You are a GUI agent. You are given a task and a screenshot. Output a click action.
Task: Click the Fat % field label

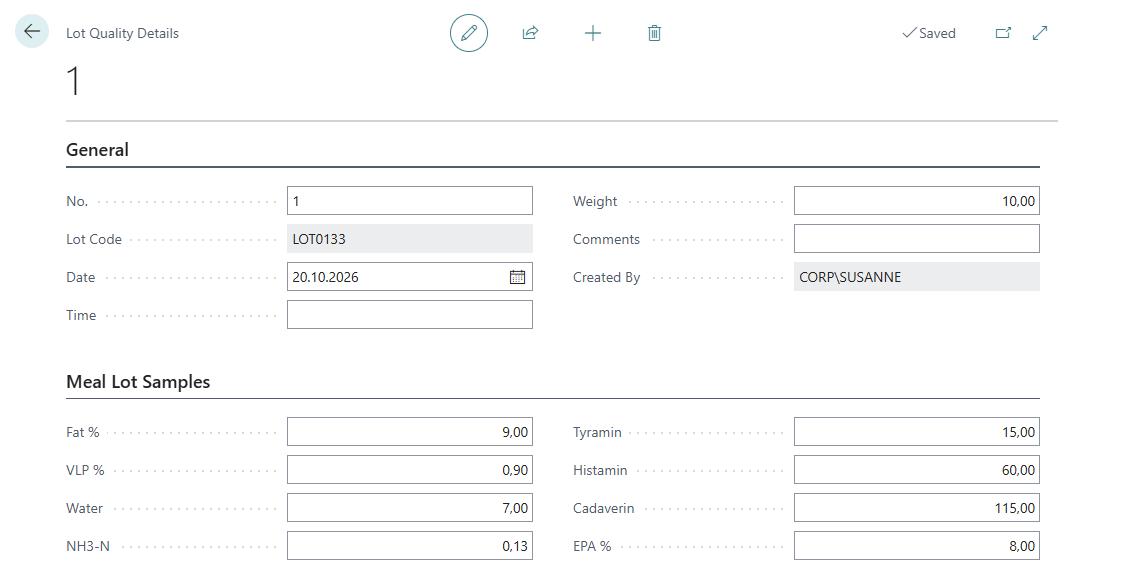click(x=83, y=432)
